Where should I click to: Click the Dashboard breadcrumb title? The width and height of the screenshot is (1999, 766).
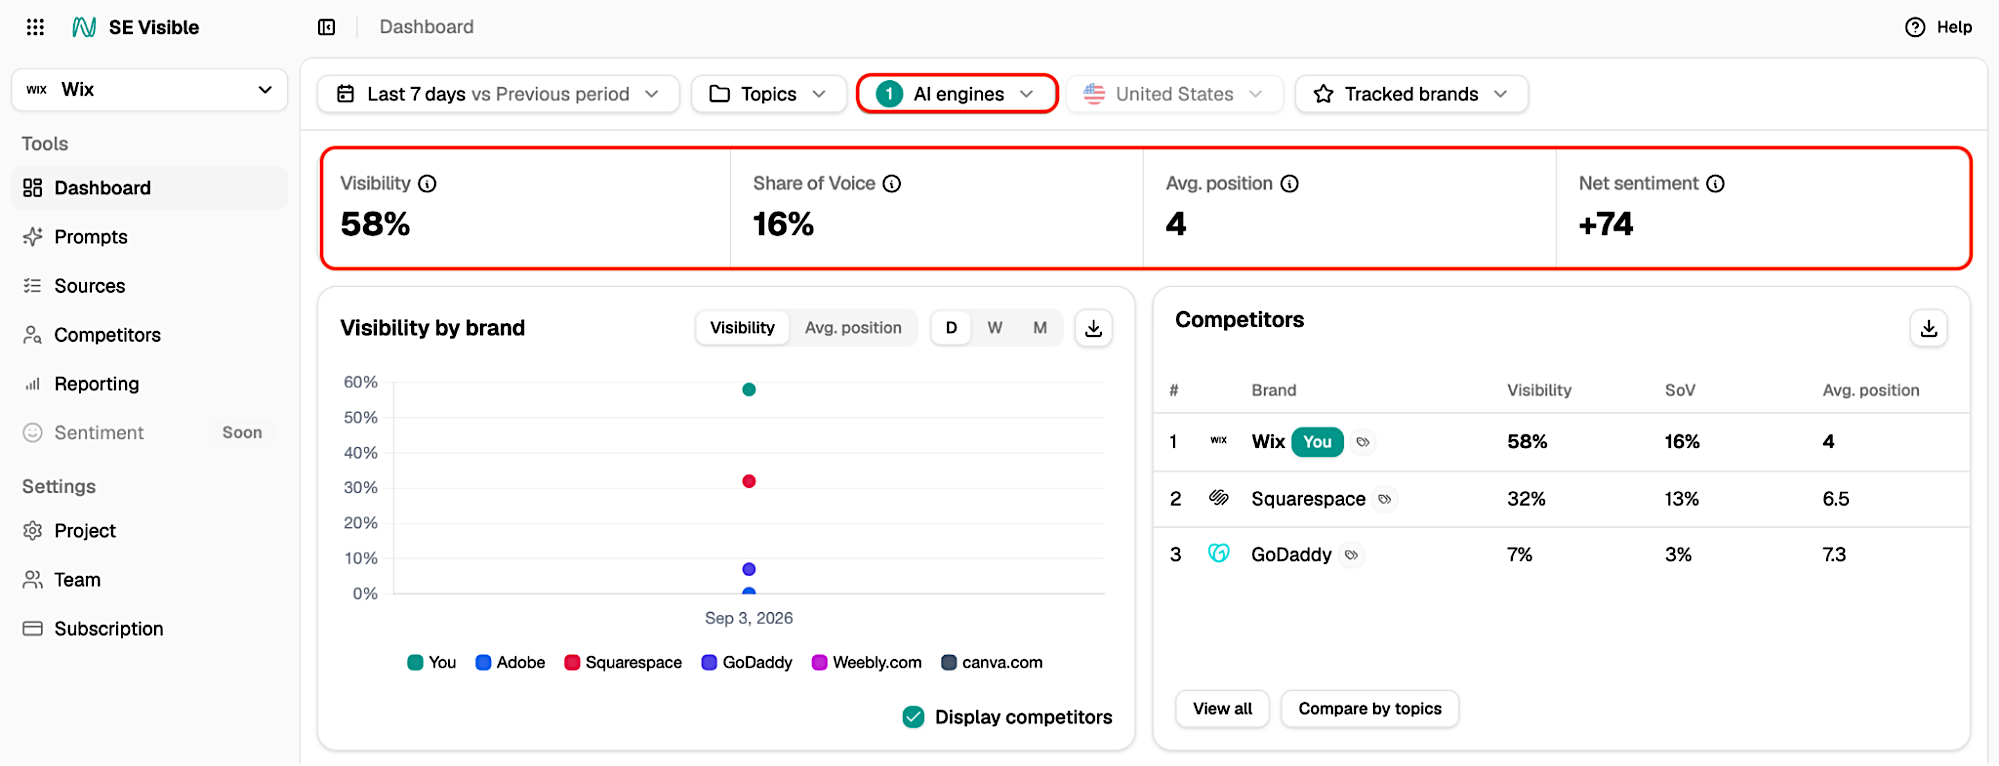427,27
